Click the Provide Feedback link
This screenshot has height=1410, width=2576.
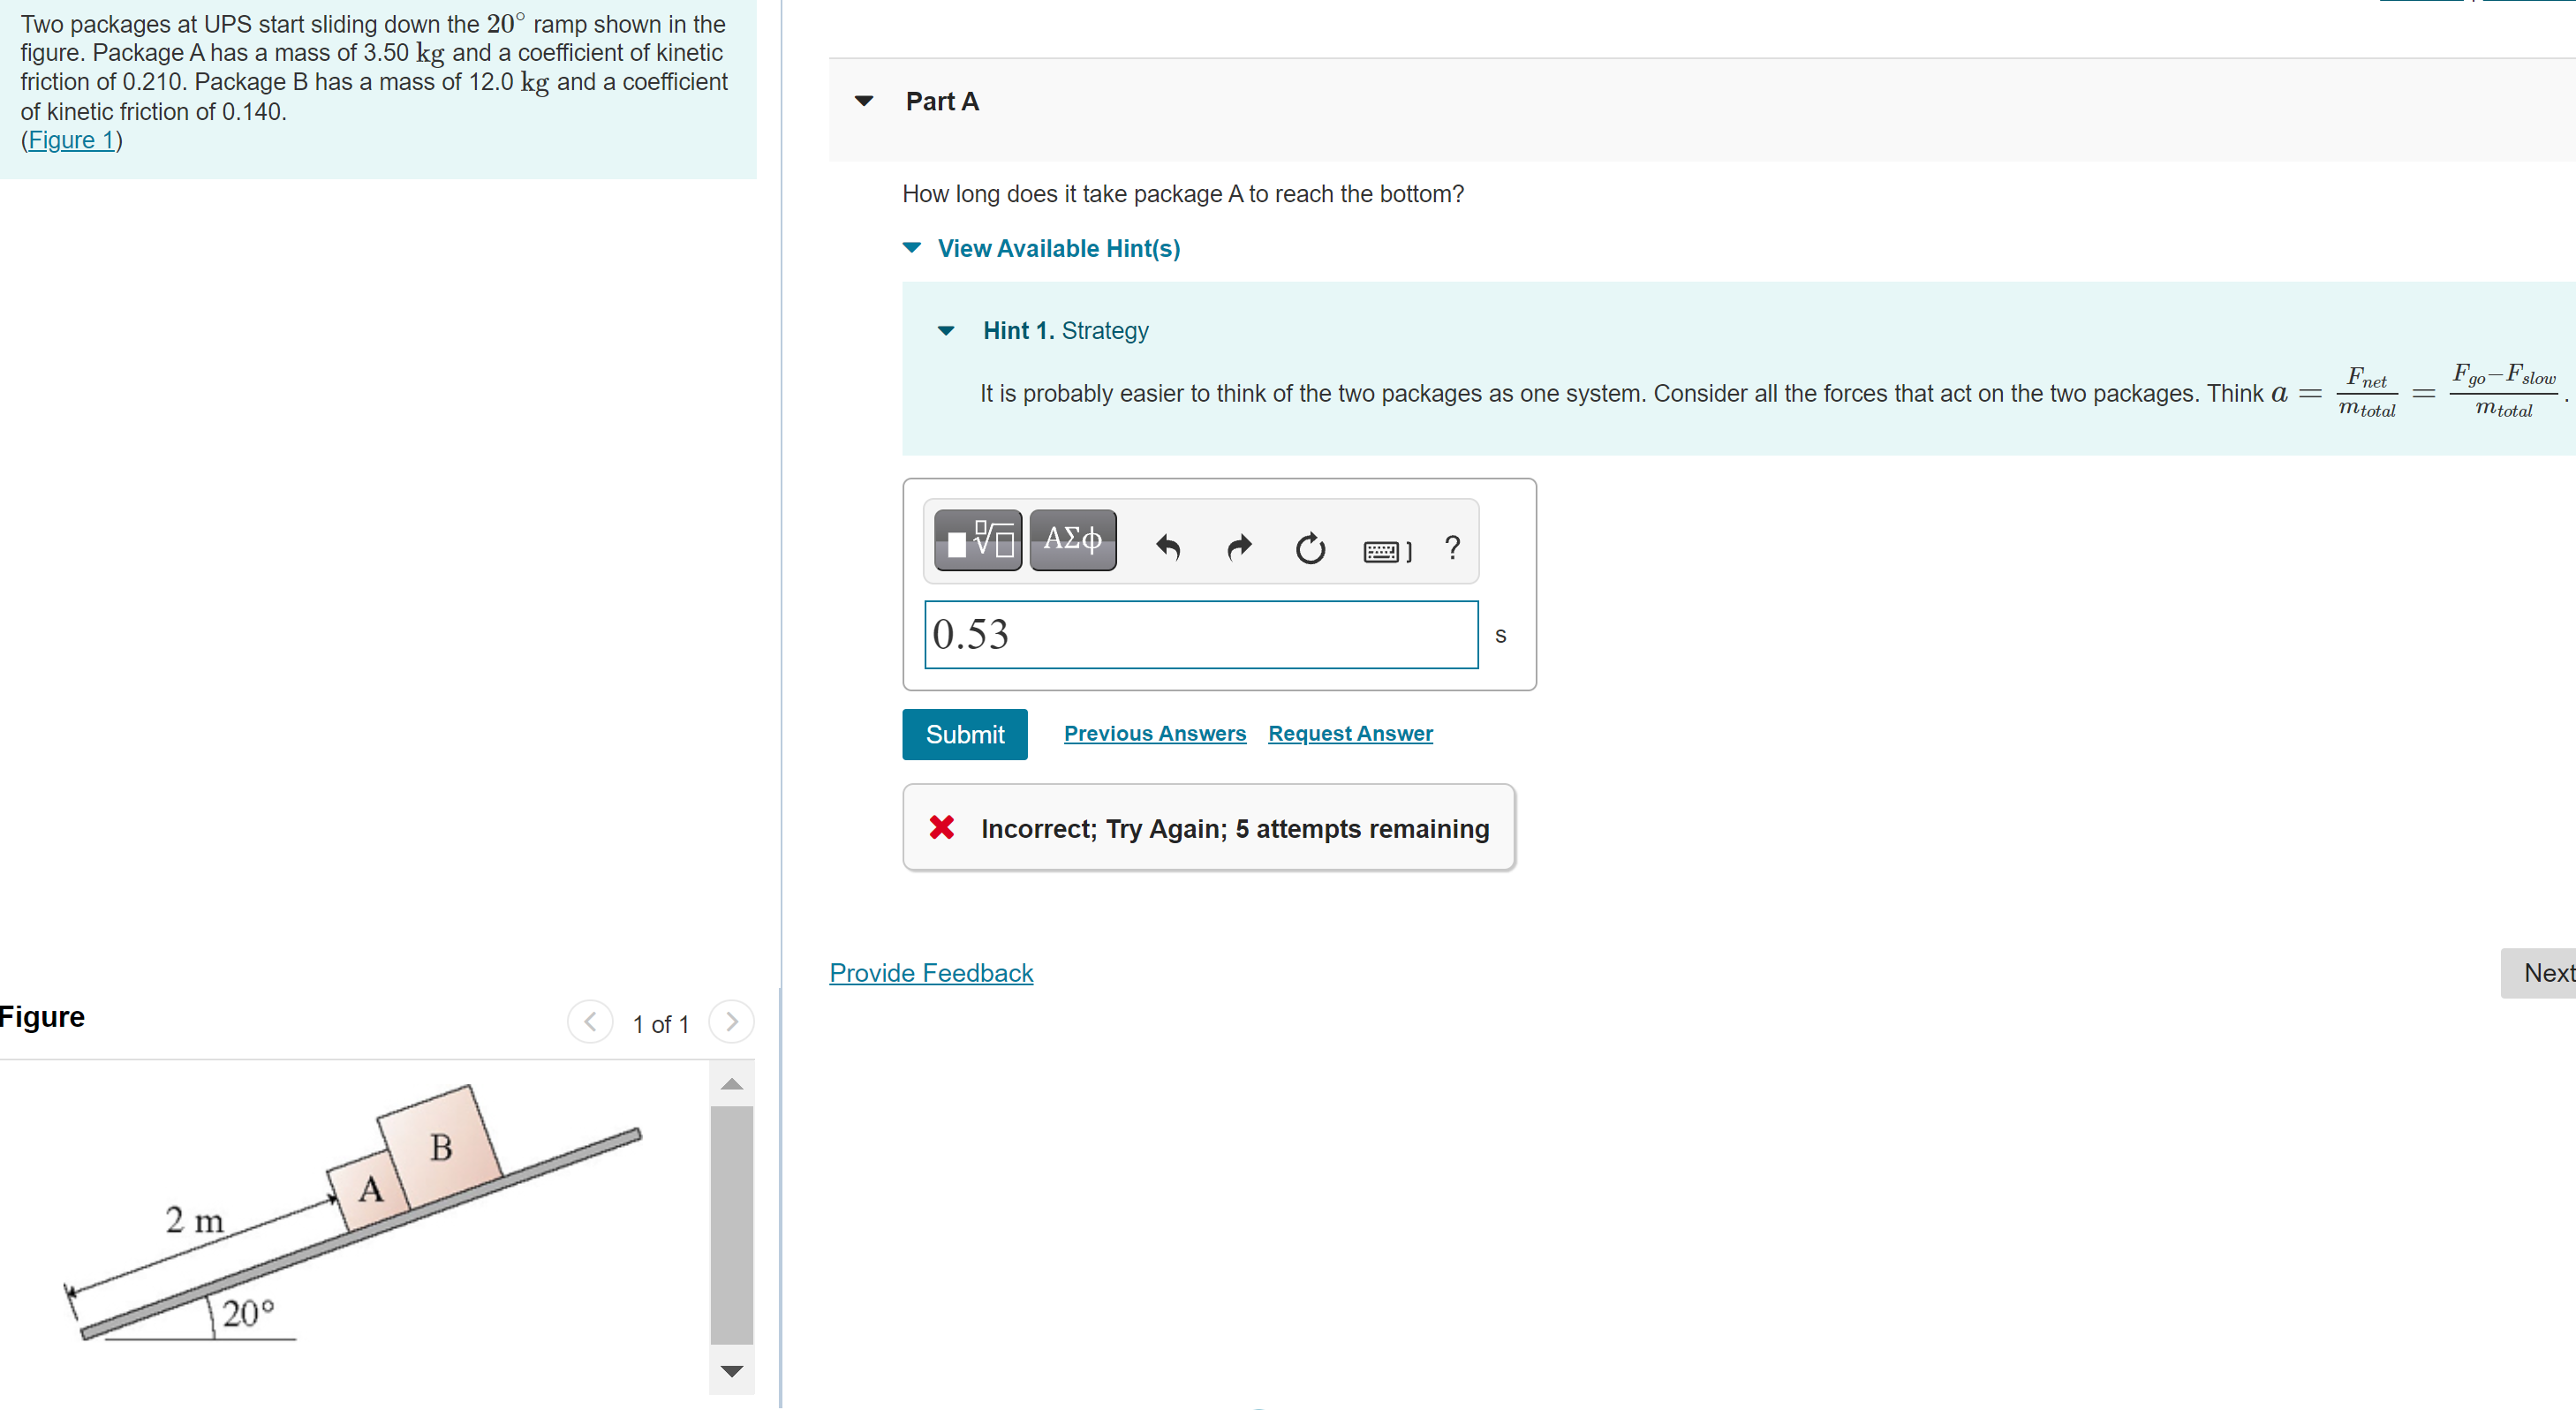(x=930, y=973)
